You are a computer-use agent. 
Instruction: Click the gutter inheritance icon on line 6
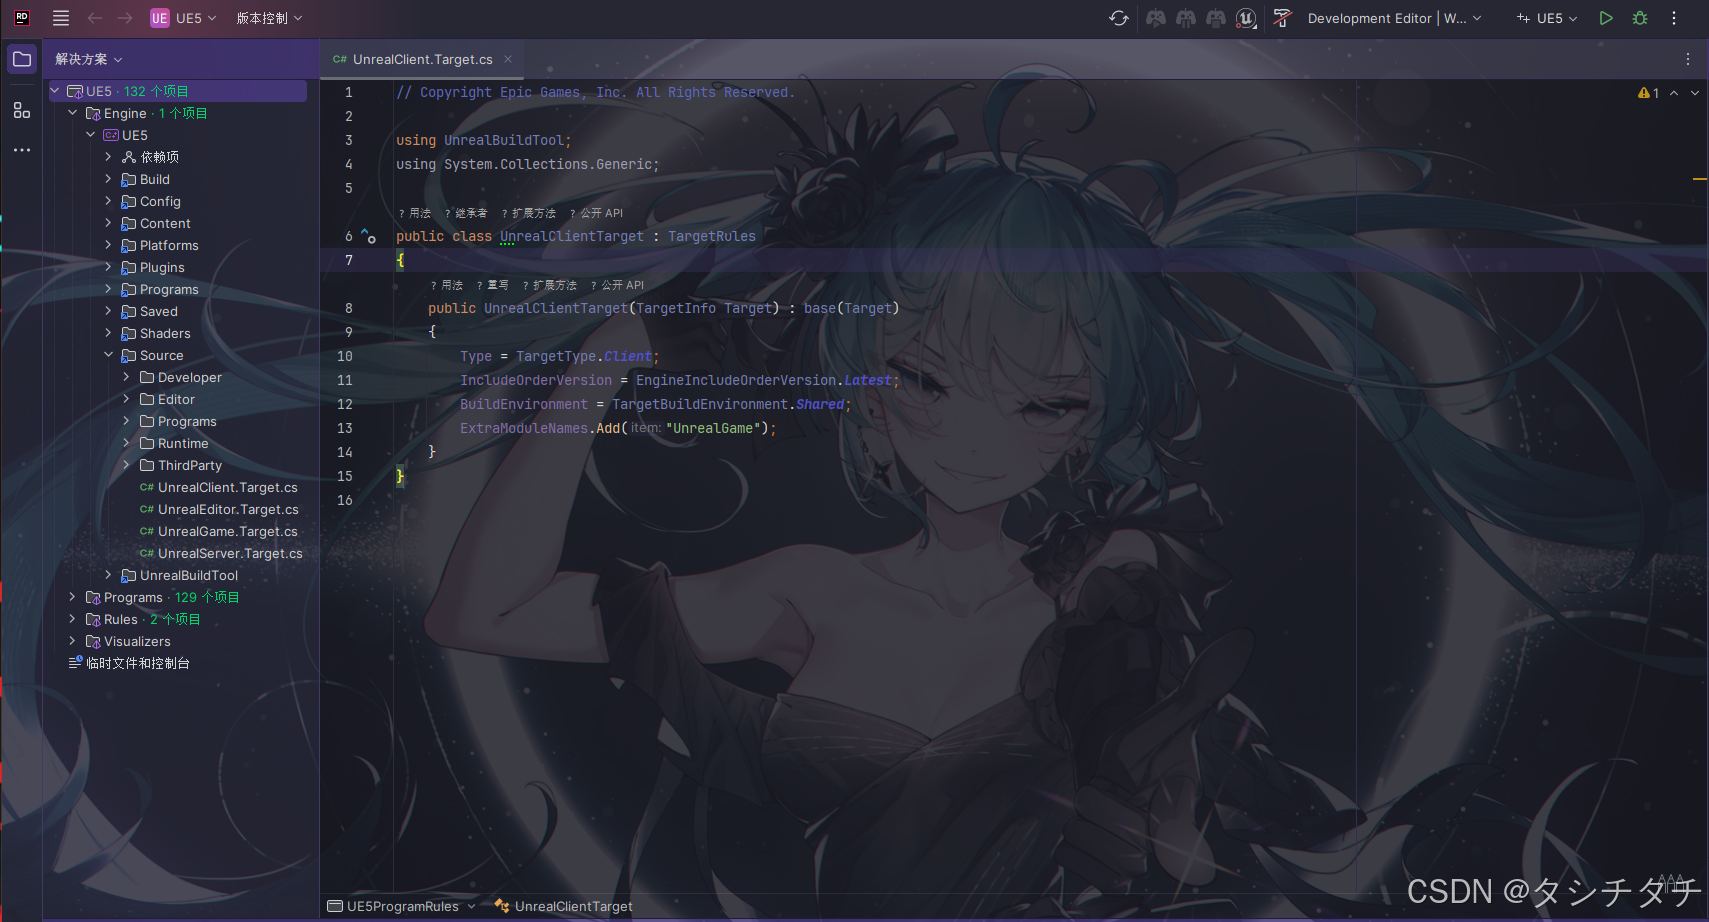coord(369,236)
